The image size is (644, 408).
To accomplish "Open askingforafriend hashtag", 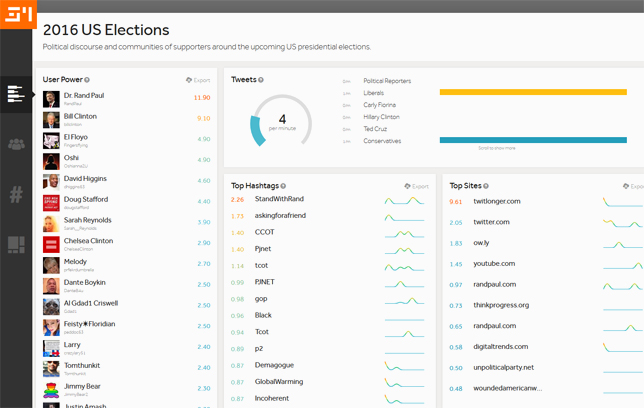I will pos(280,216).
